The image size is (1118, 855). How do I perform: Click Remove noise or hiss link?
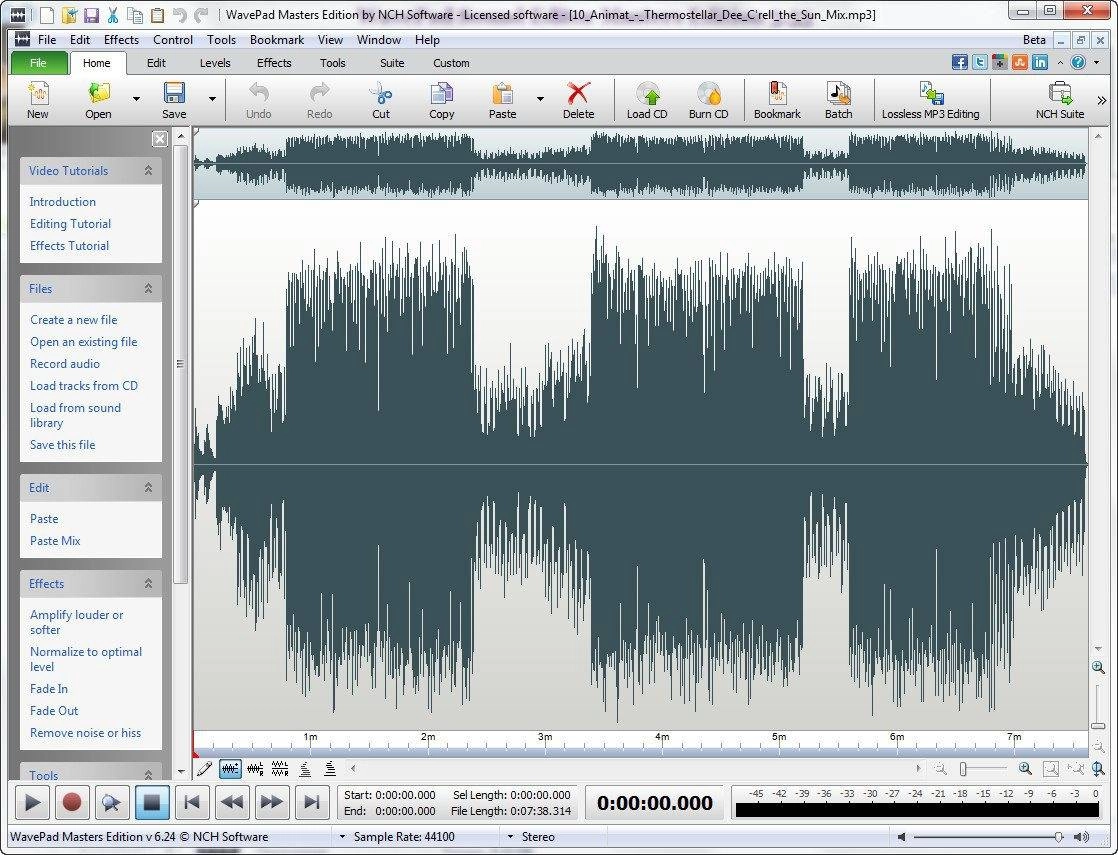coord(86,733)
